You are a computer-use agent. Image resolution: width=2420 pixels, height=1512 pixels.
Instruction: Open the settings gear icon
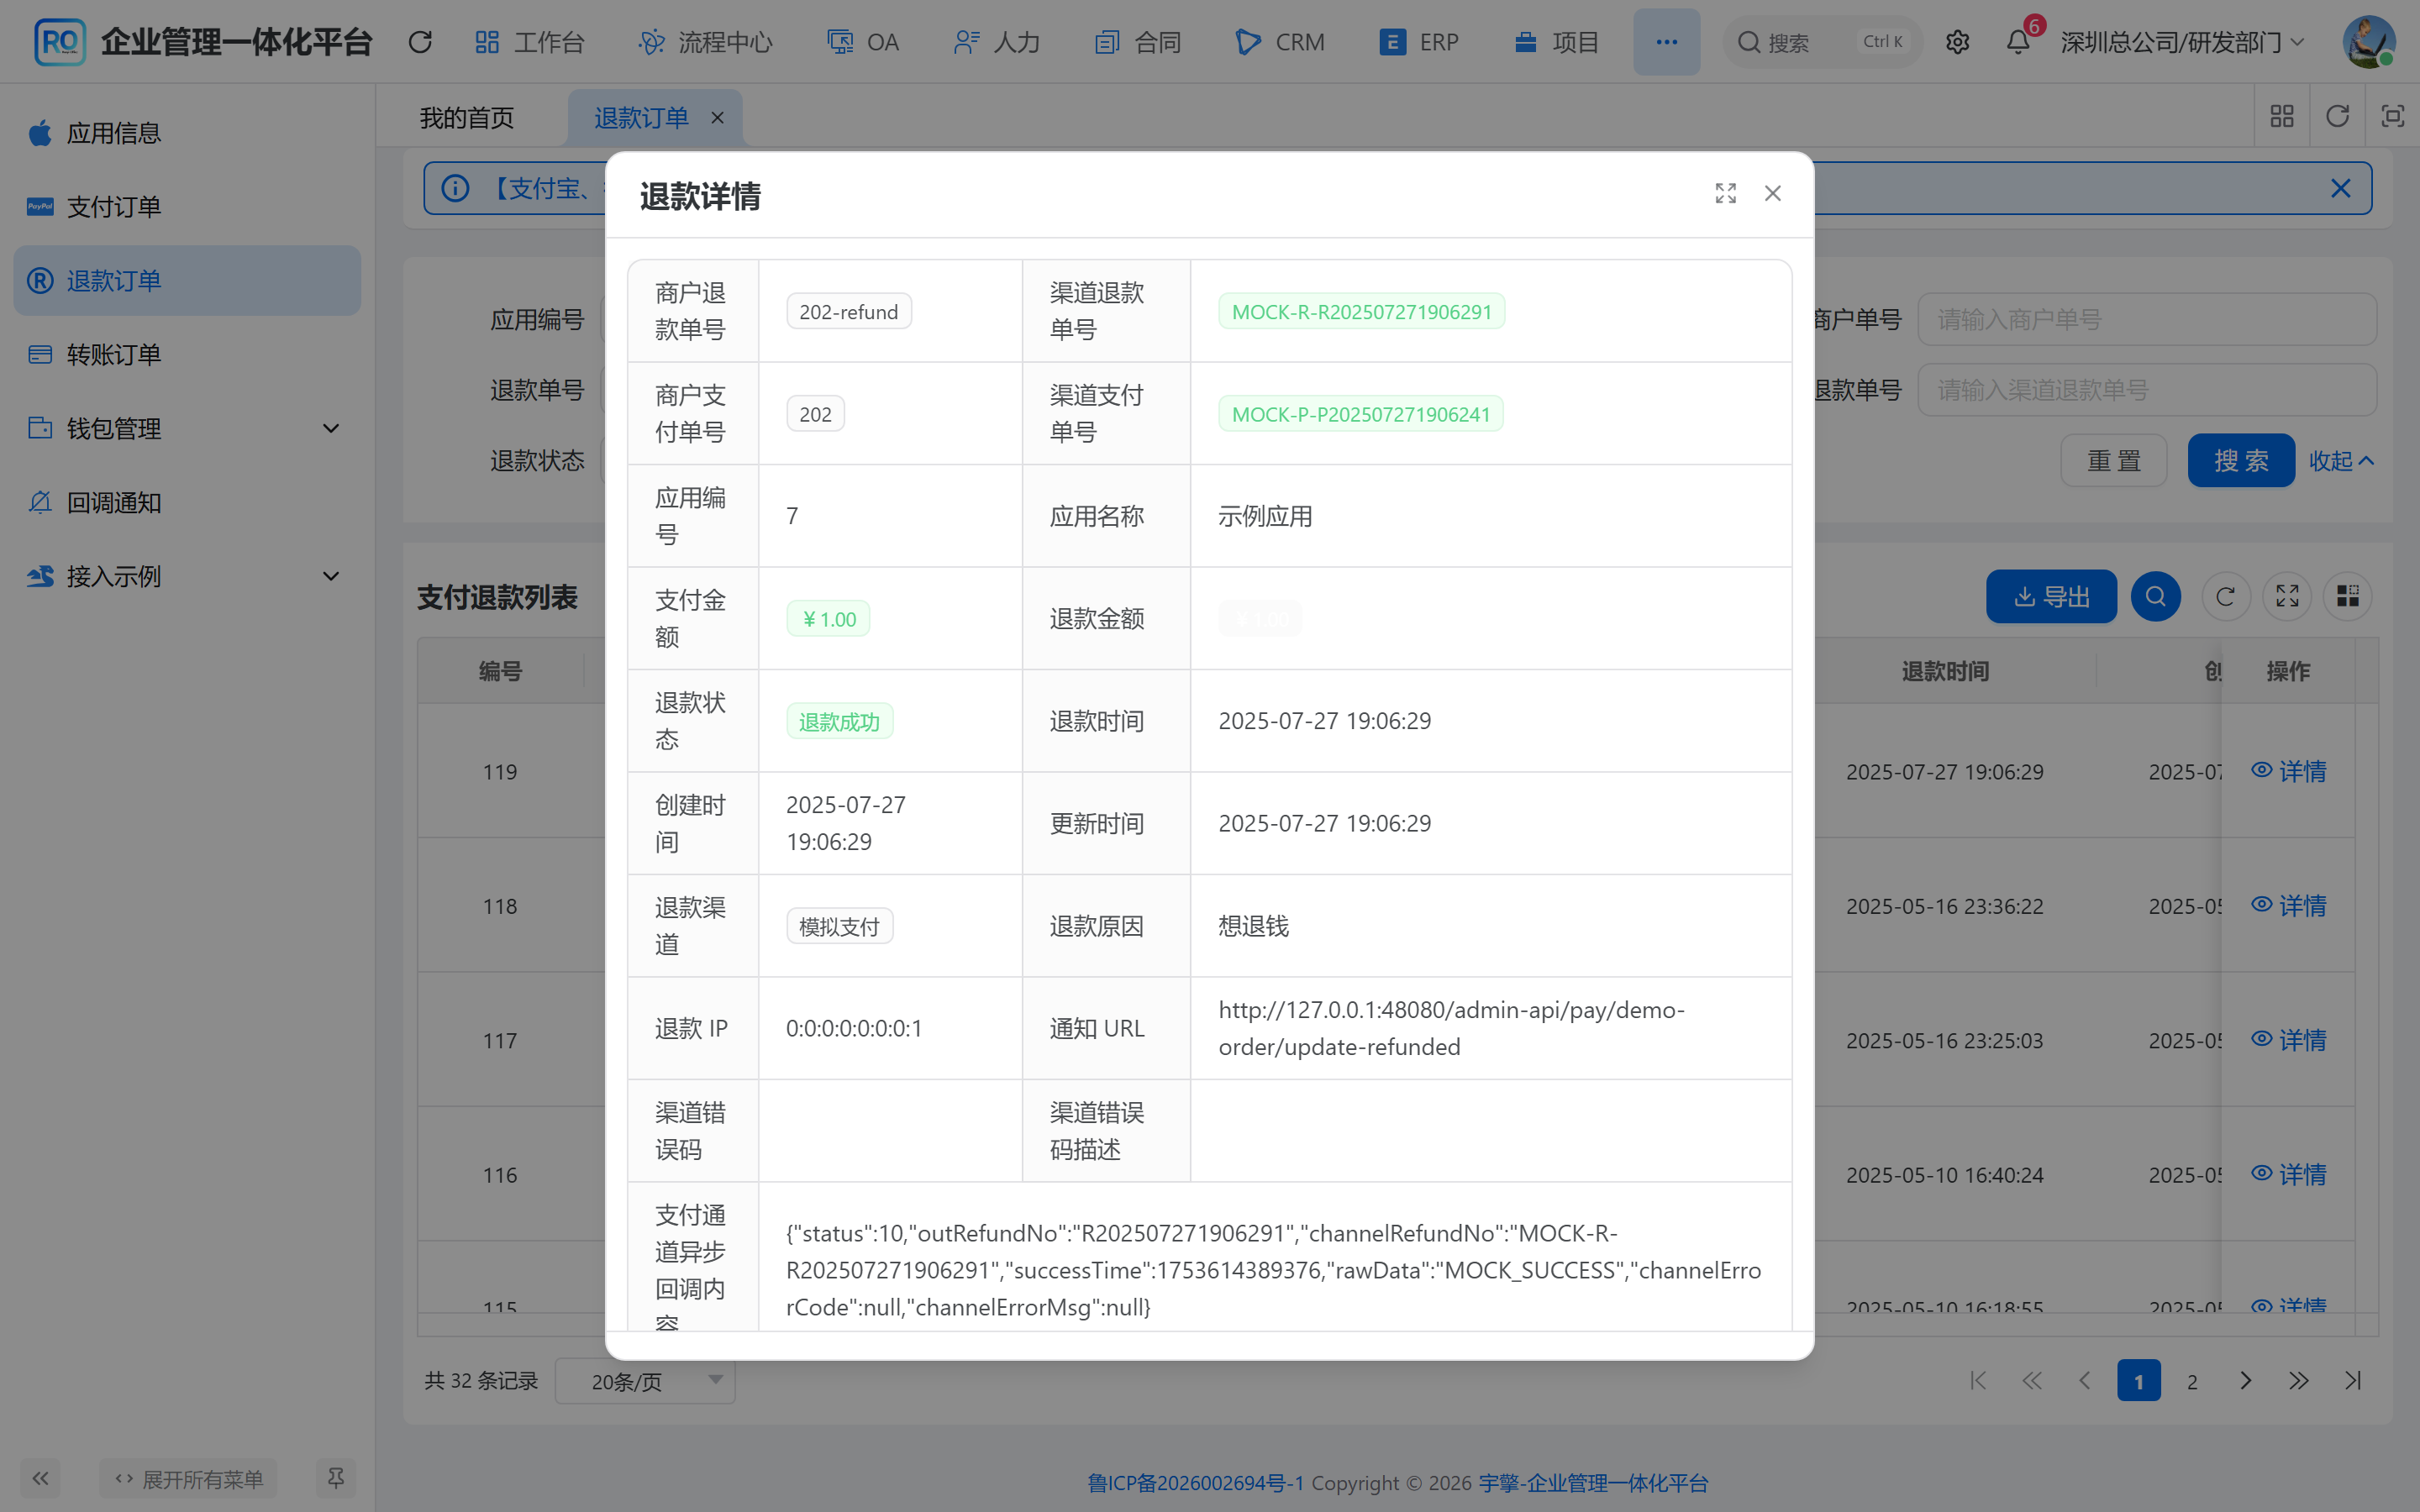pyautogui.click(x=1957, y=42)
